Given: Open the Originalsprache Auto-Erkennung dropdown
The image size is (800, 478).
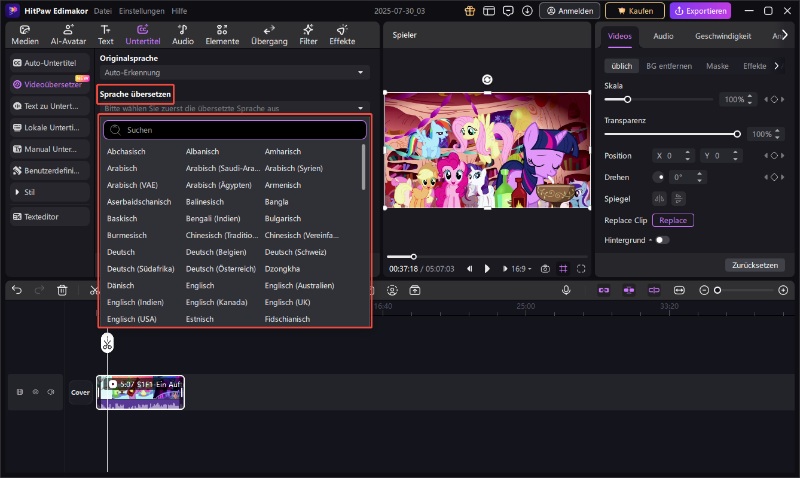Looking at the screenshot, I should click(235, 73).
